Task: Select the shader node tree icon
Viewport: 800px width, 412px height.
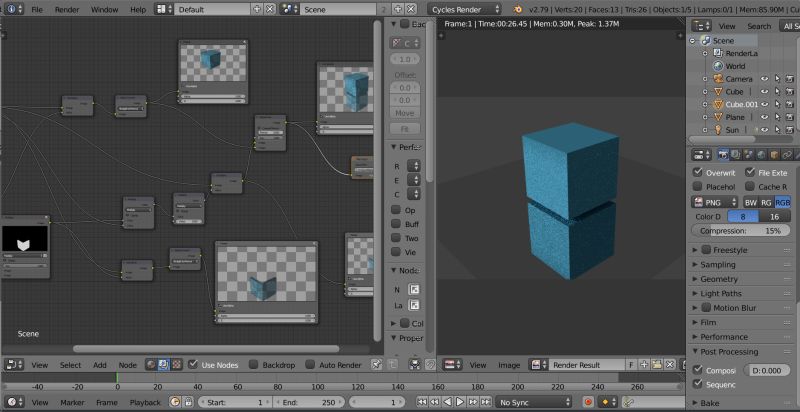Action: tap(151, 365)
